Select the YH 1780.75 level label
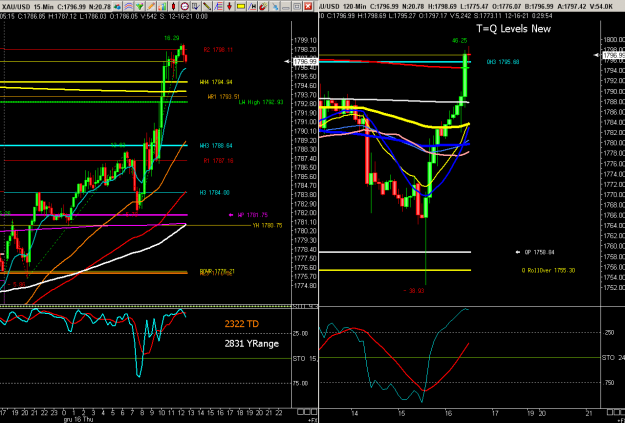The width and height of the screenshot is (625, 423). coord(267,226)
